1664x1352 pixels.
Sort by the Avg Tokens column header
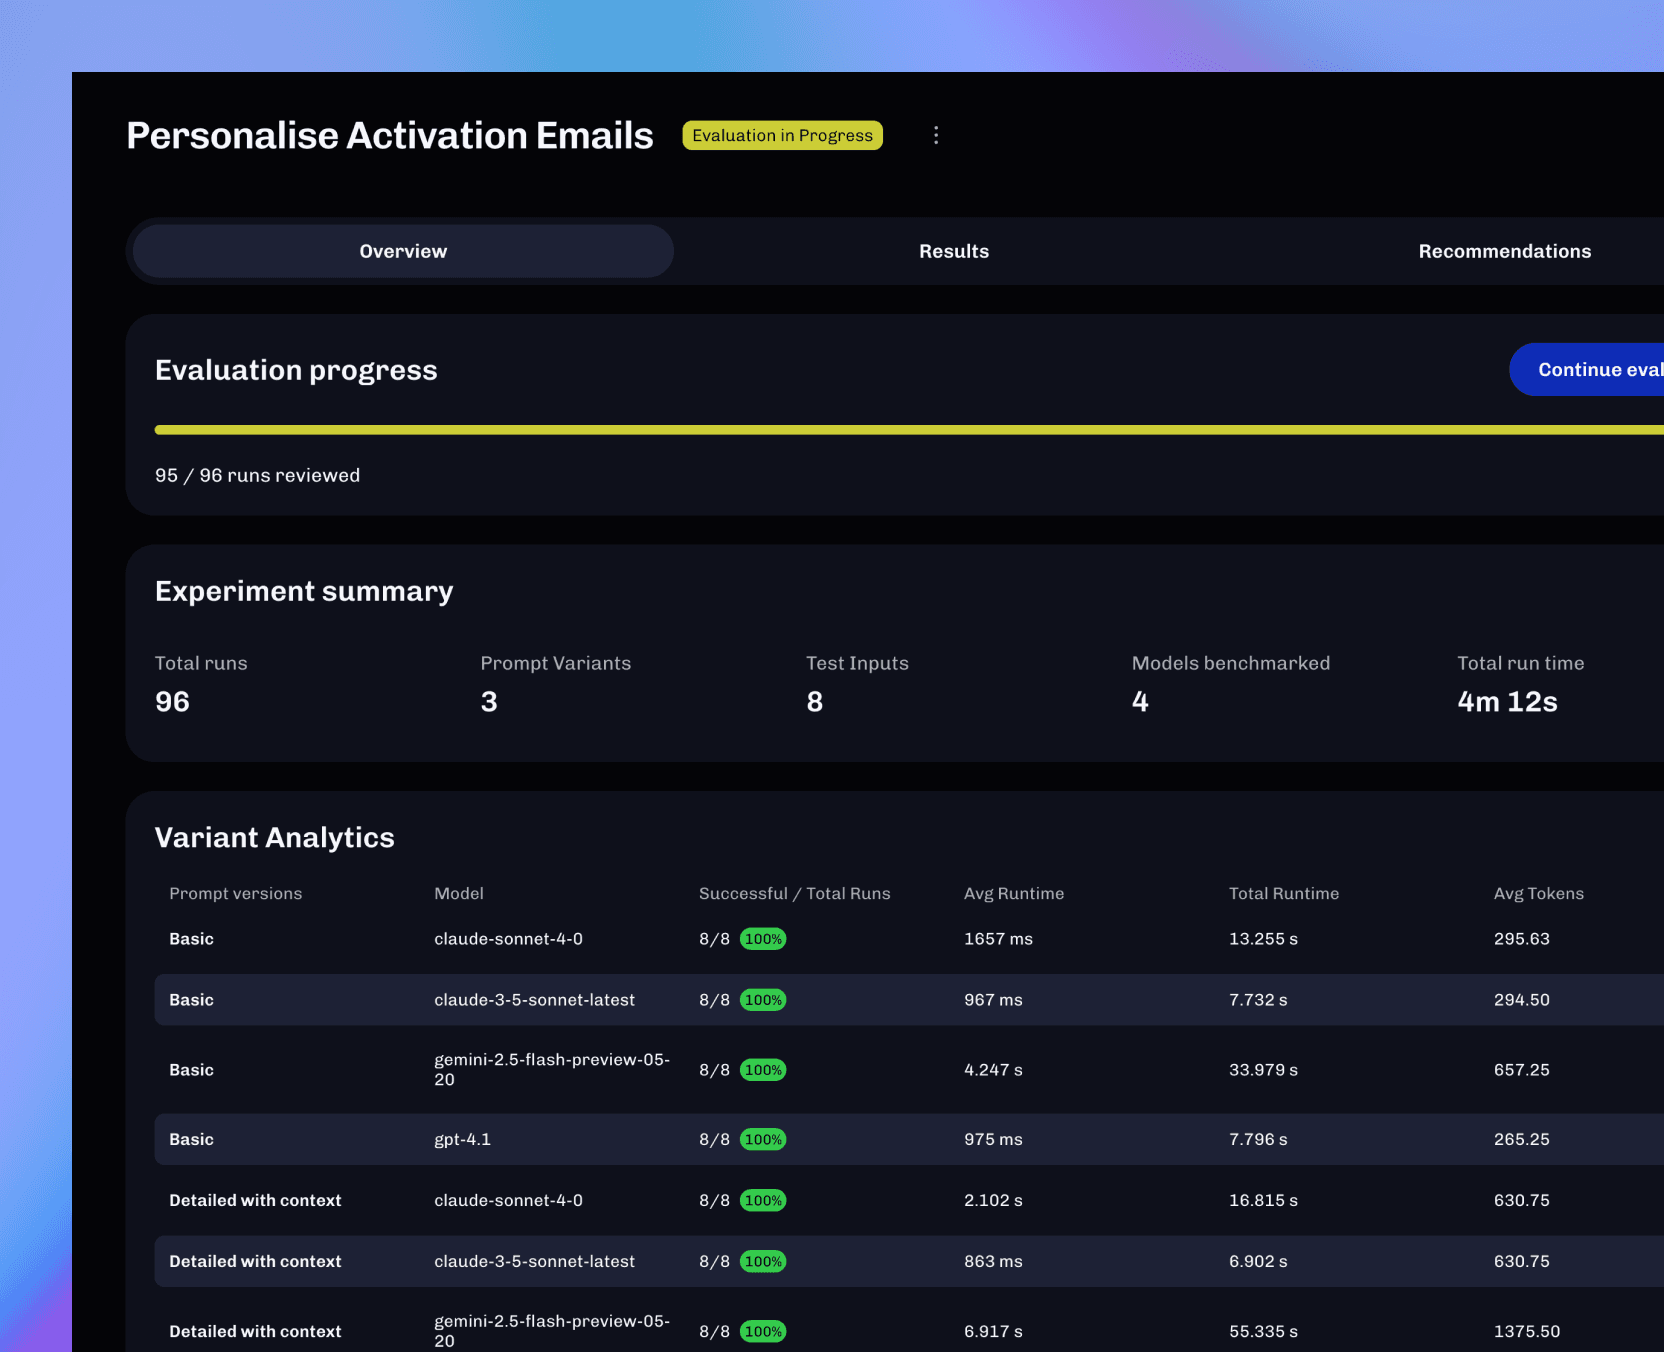(1538, 893)
